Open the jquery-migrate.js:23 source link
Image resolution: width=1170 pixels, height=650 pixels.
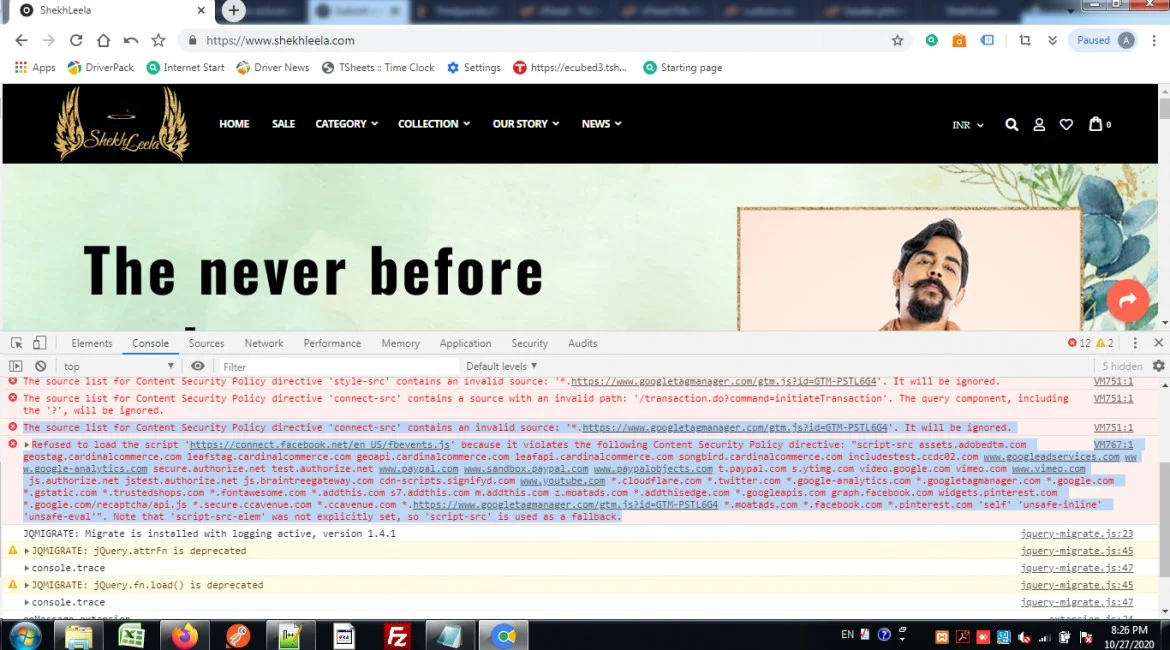[1076, 534]
